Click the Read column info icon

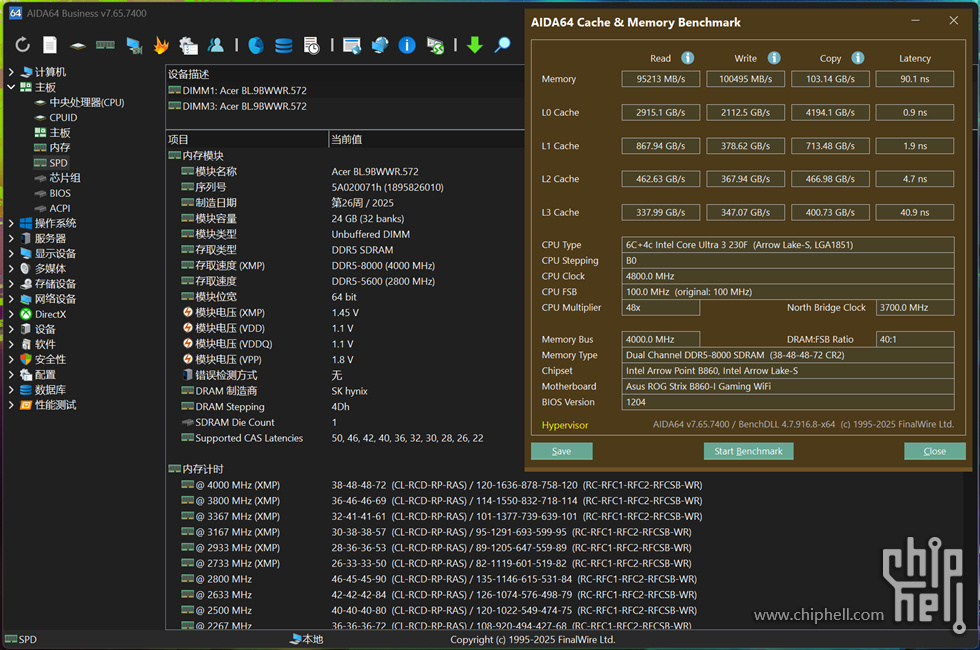pos(688,58)
